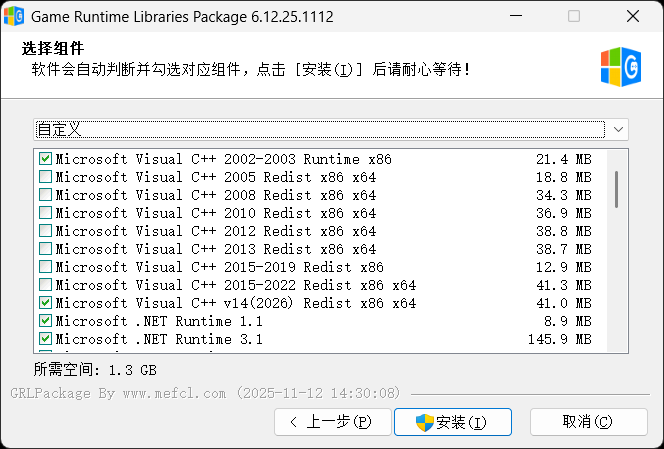Image resolution: width=664 pixels, height=449 pixels.
Task: Close the installer window
Action: coord(633,17)
